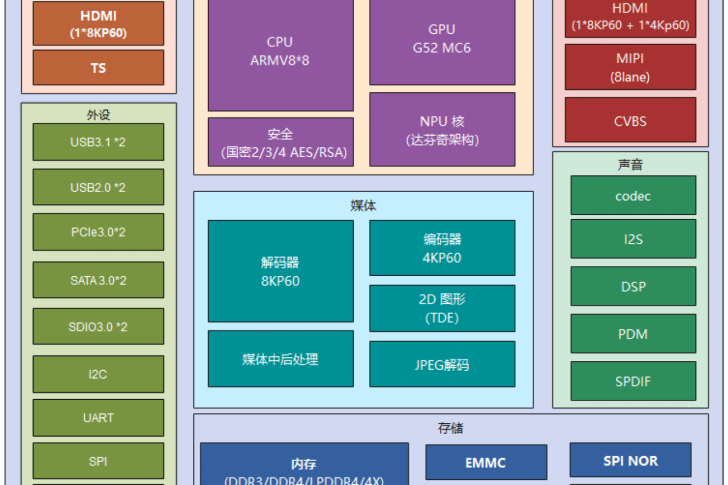Click the CPU ARMV8*8 block

(x=280, y=52)
